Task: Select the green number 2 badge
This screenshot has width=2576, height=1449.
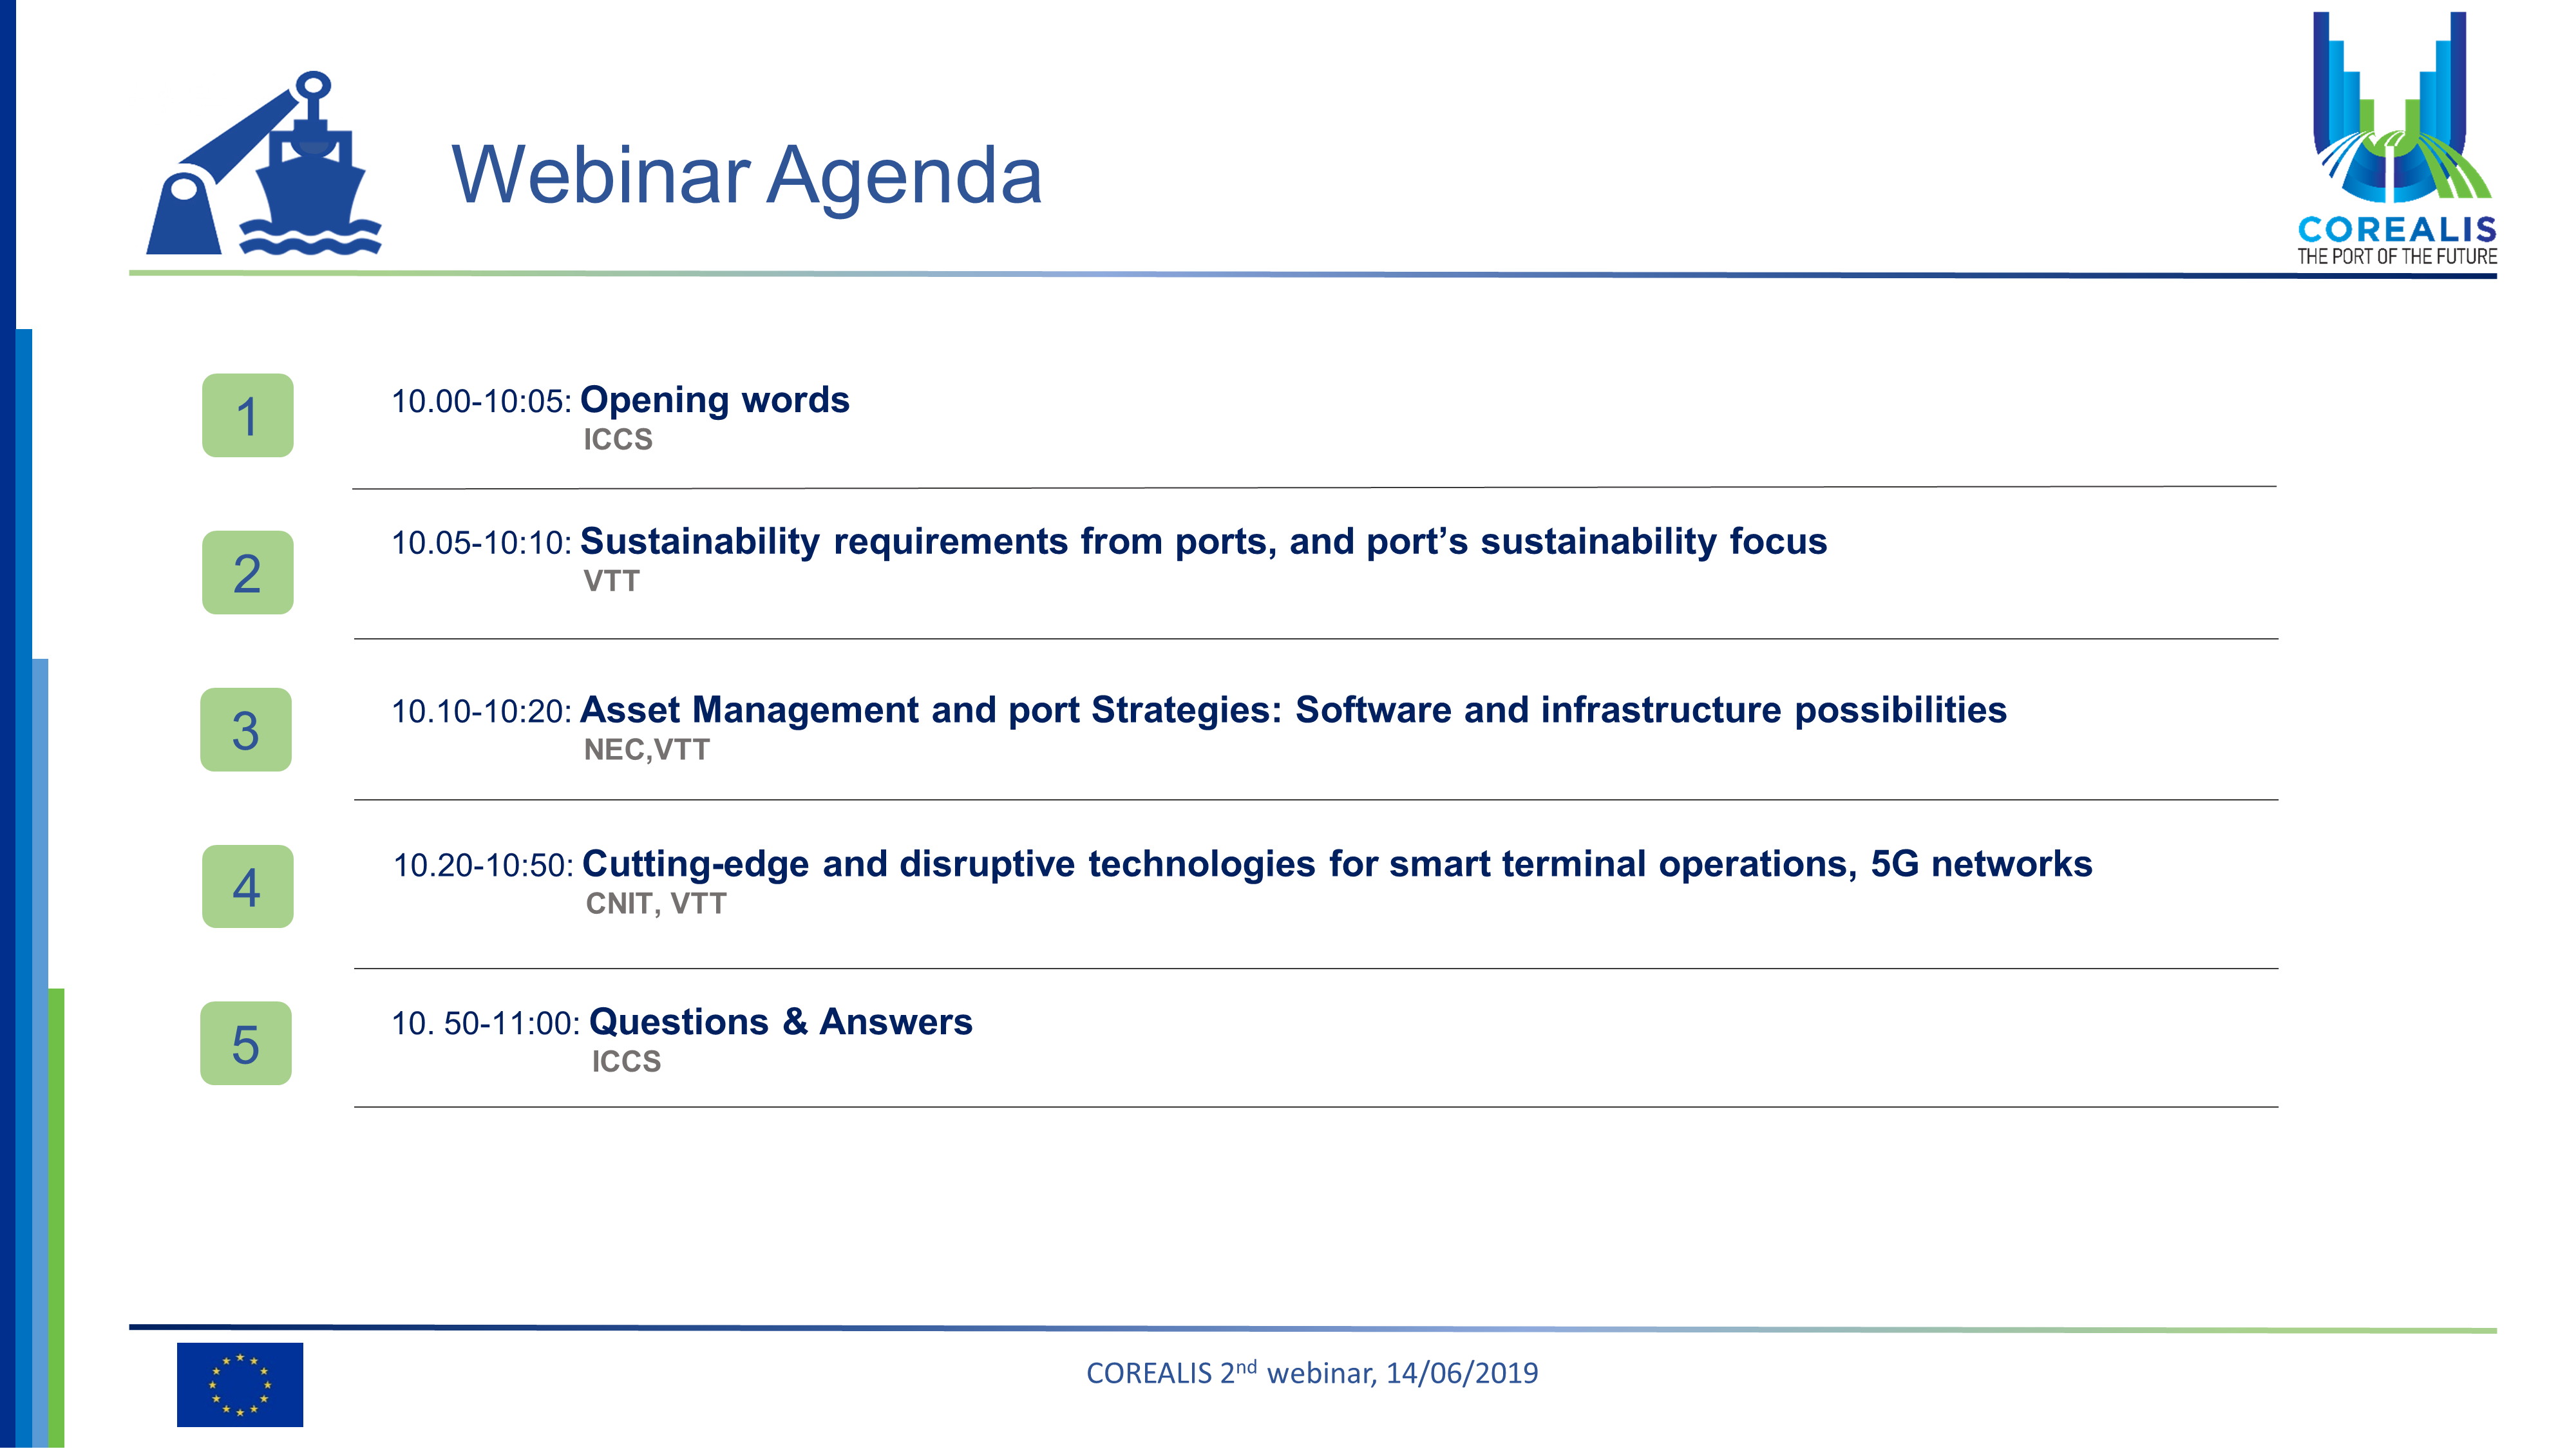Action: (x=248, y=573)
